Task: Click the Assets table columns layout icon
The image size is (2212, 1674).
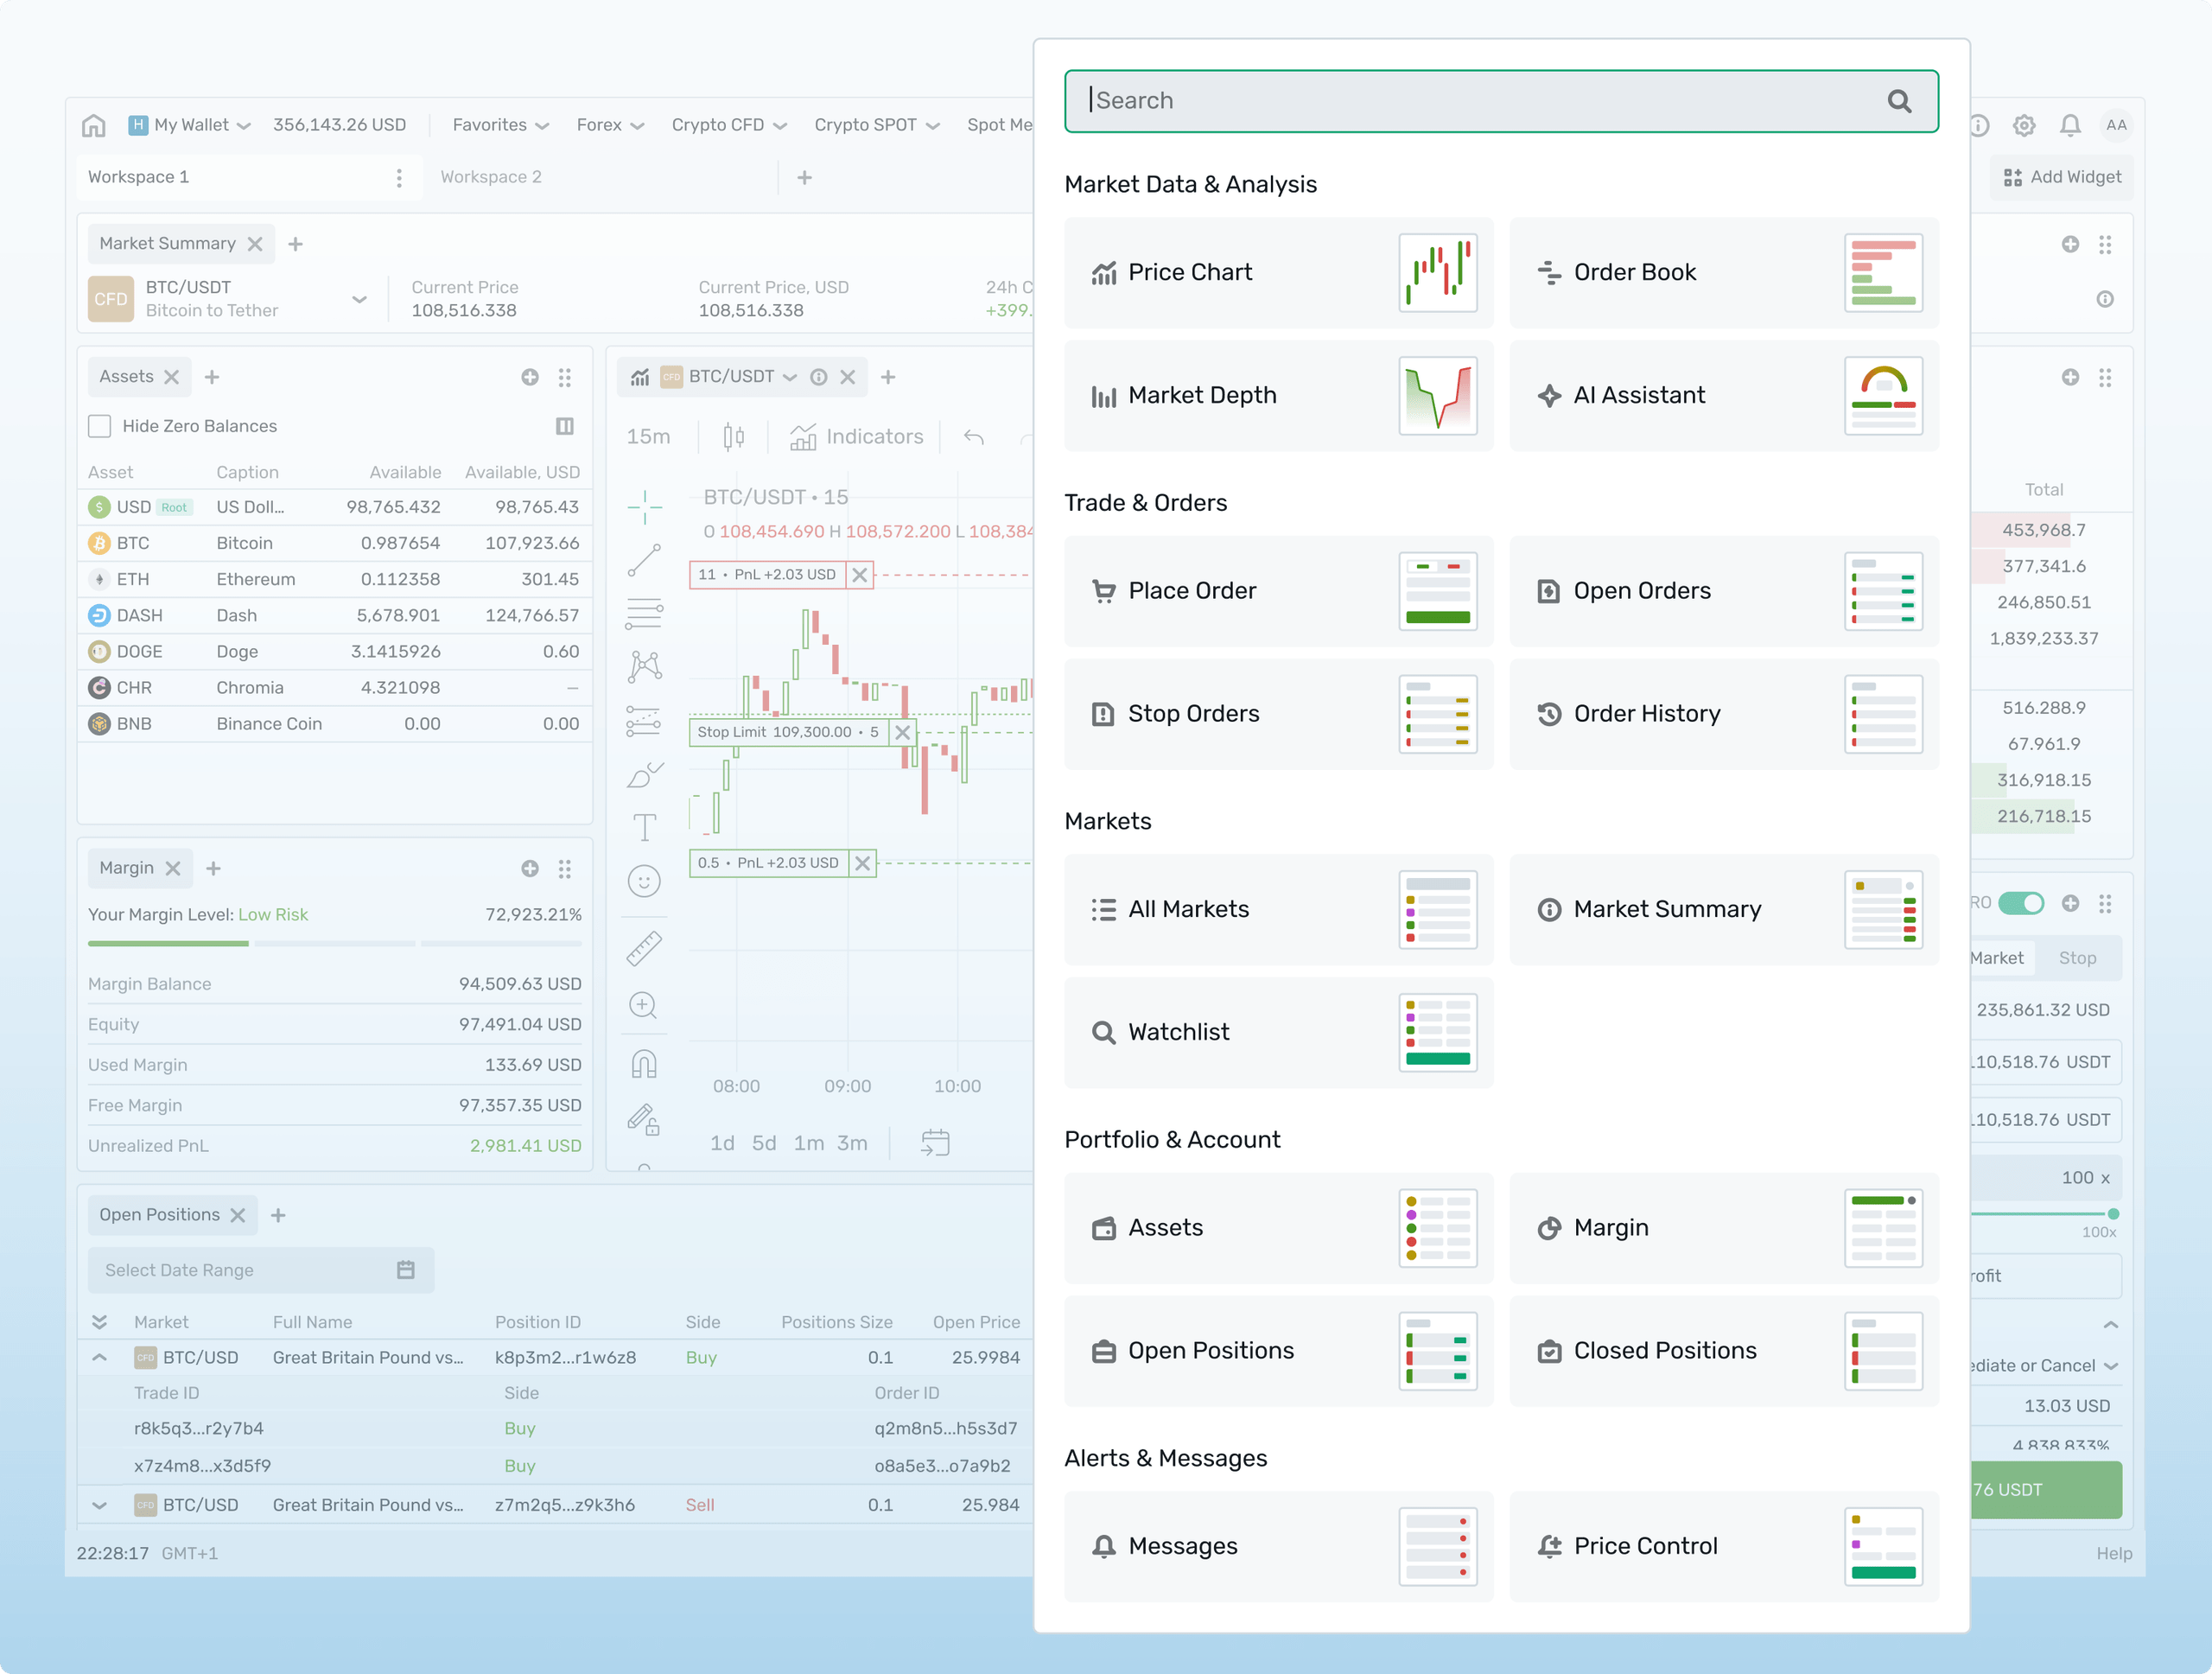Action: click(x=565, y=426)
